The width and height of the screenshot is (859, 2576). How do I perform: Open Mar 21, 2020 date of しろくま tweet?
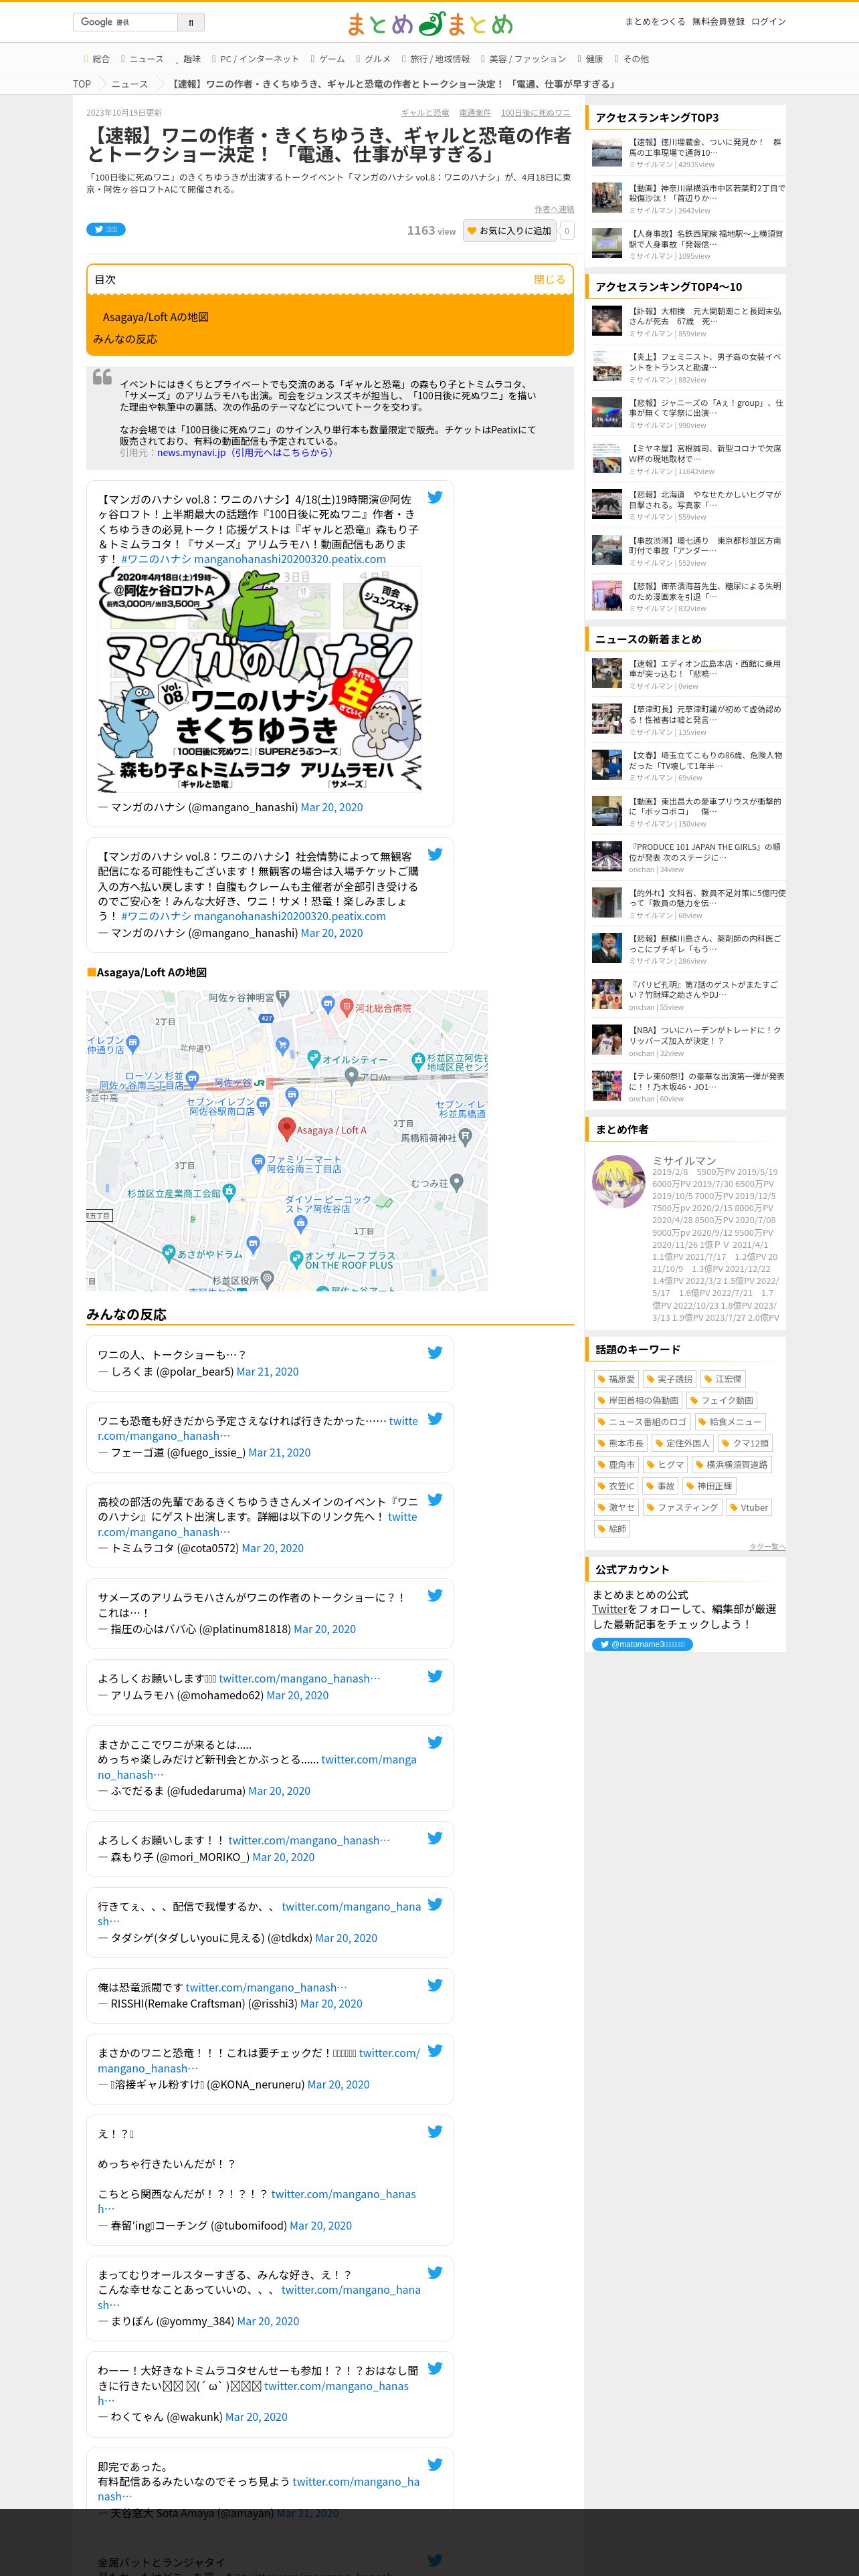point(267,1372)
